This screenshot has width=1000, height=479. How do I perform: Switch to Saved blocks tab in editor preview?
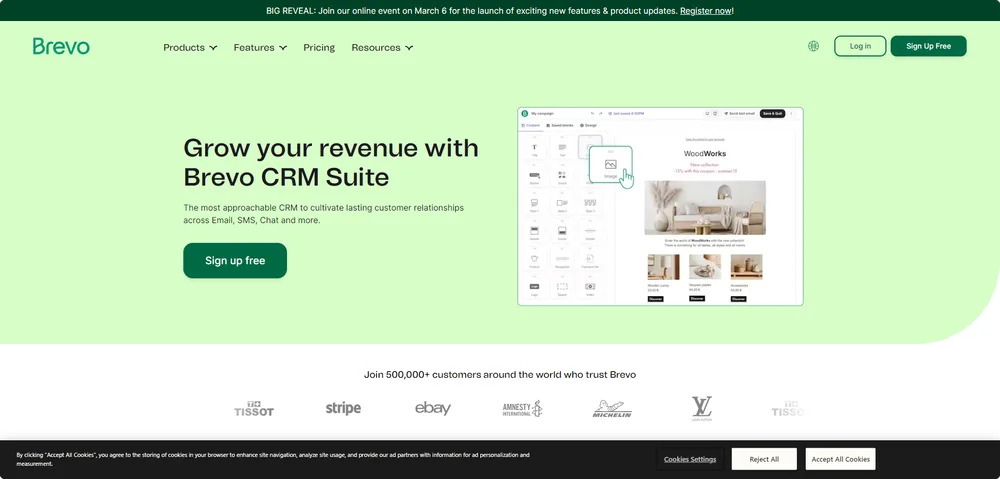coord(560,125)
